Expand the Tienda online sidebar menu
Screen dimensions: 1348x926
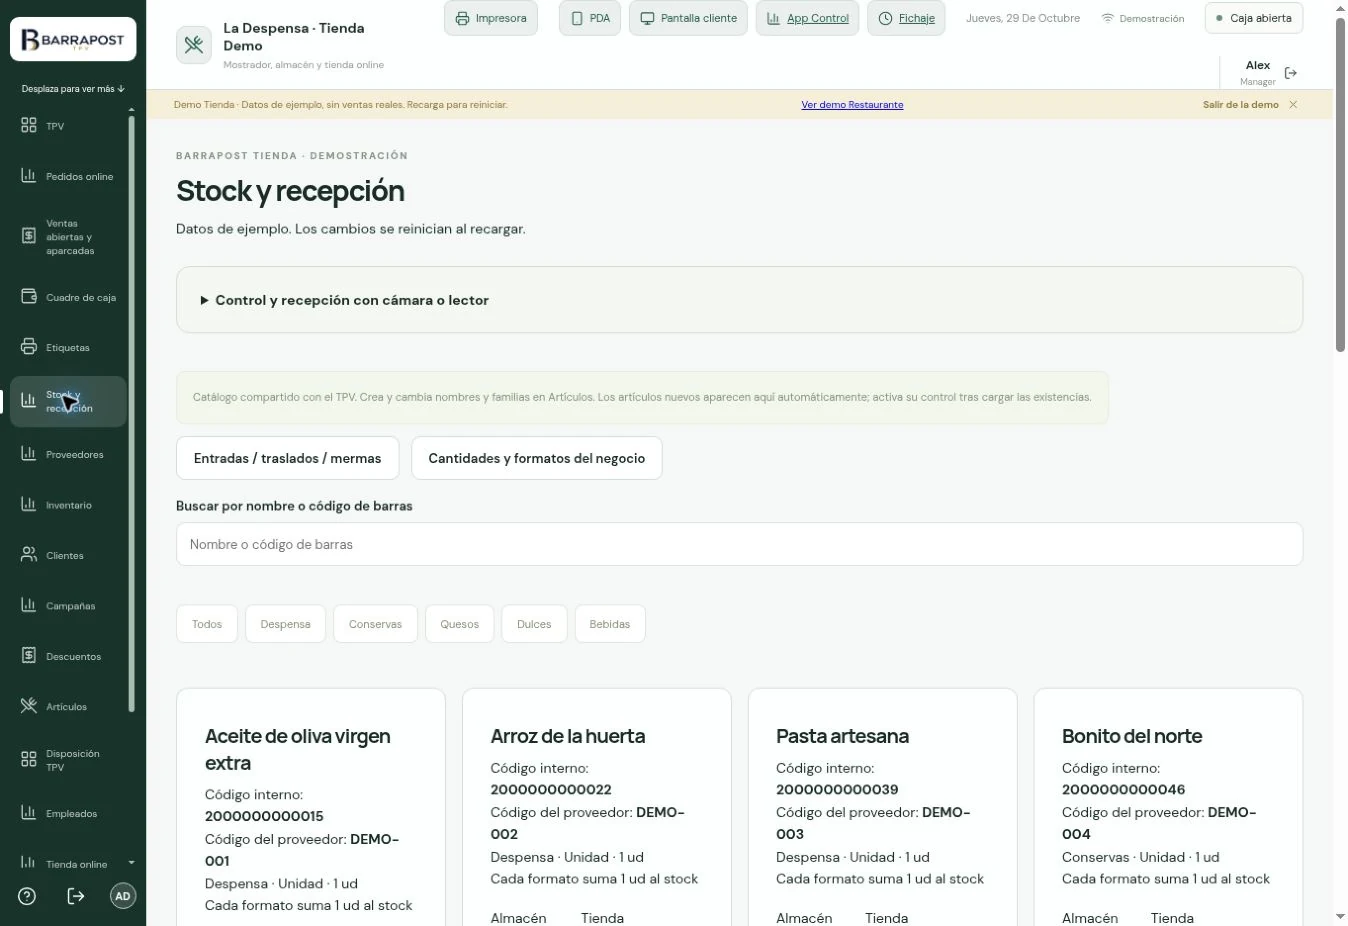[x=131, y=864]
